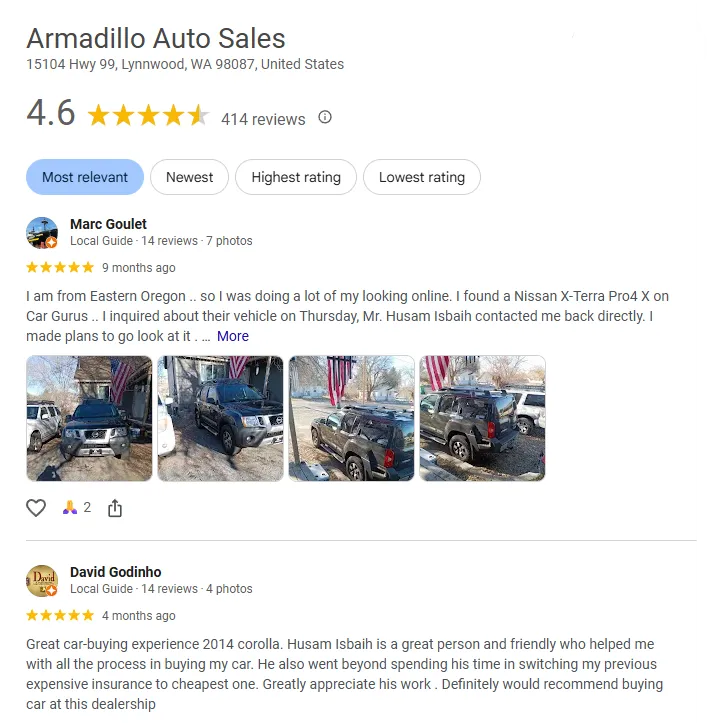Sort reviews by Newest
The height and width of the screenshot is (723, 708).
click(190, 177)
